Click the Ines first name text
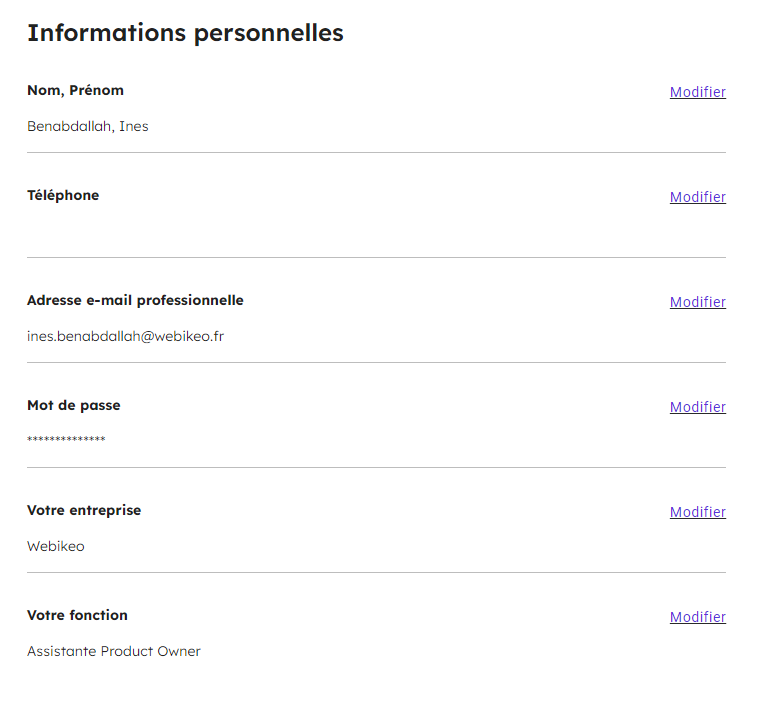 point(134,127)
